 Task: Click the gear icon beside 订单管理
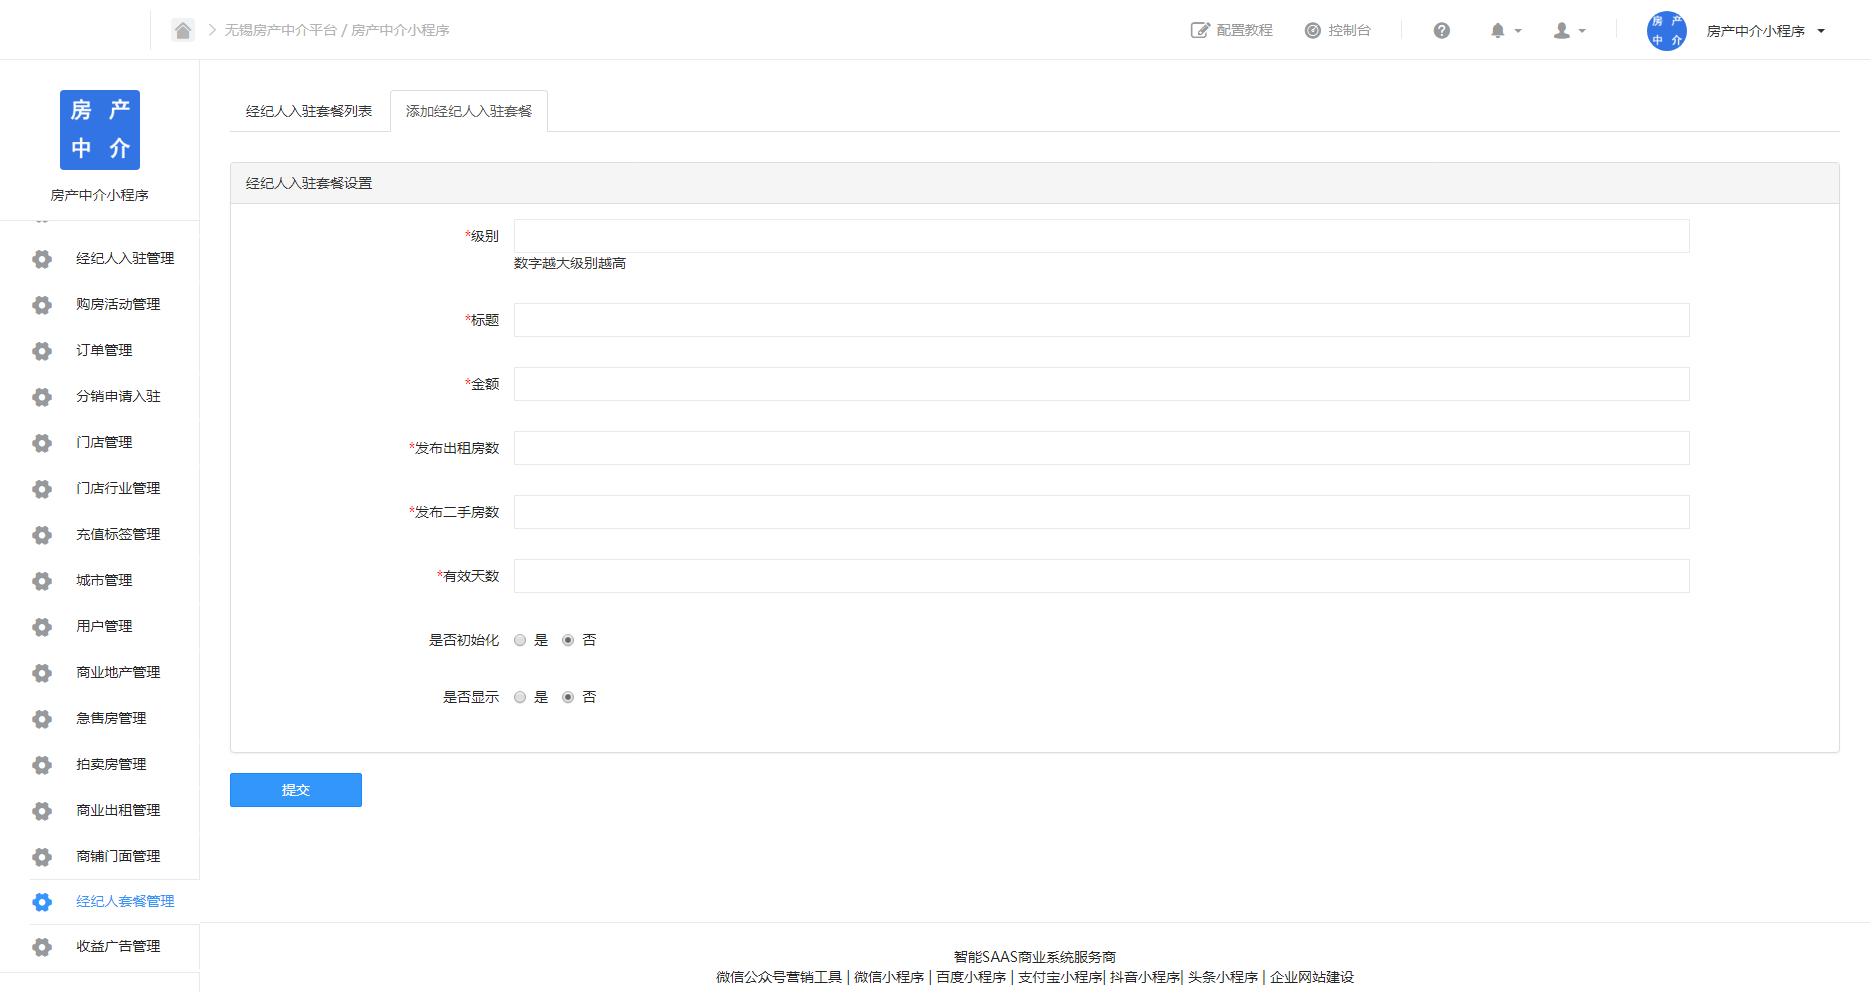[42, 351]
